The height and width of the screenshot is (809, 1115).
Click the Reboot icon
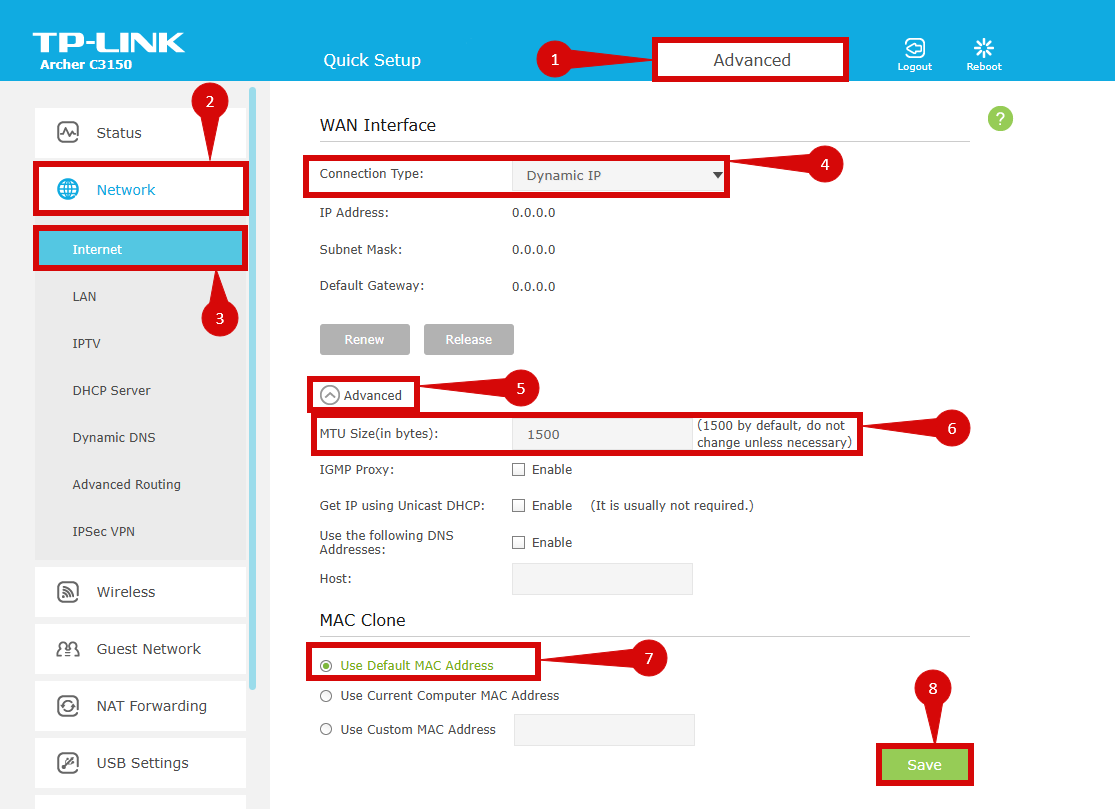(x=983, y=48)
